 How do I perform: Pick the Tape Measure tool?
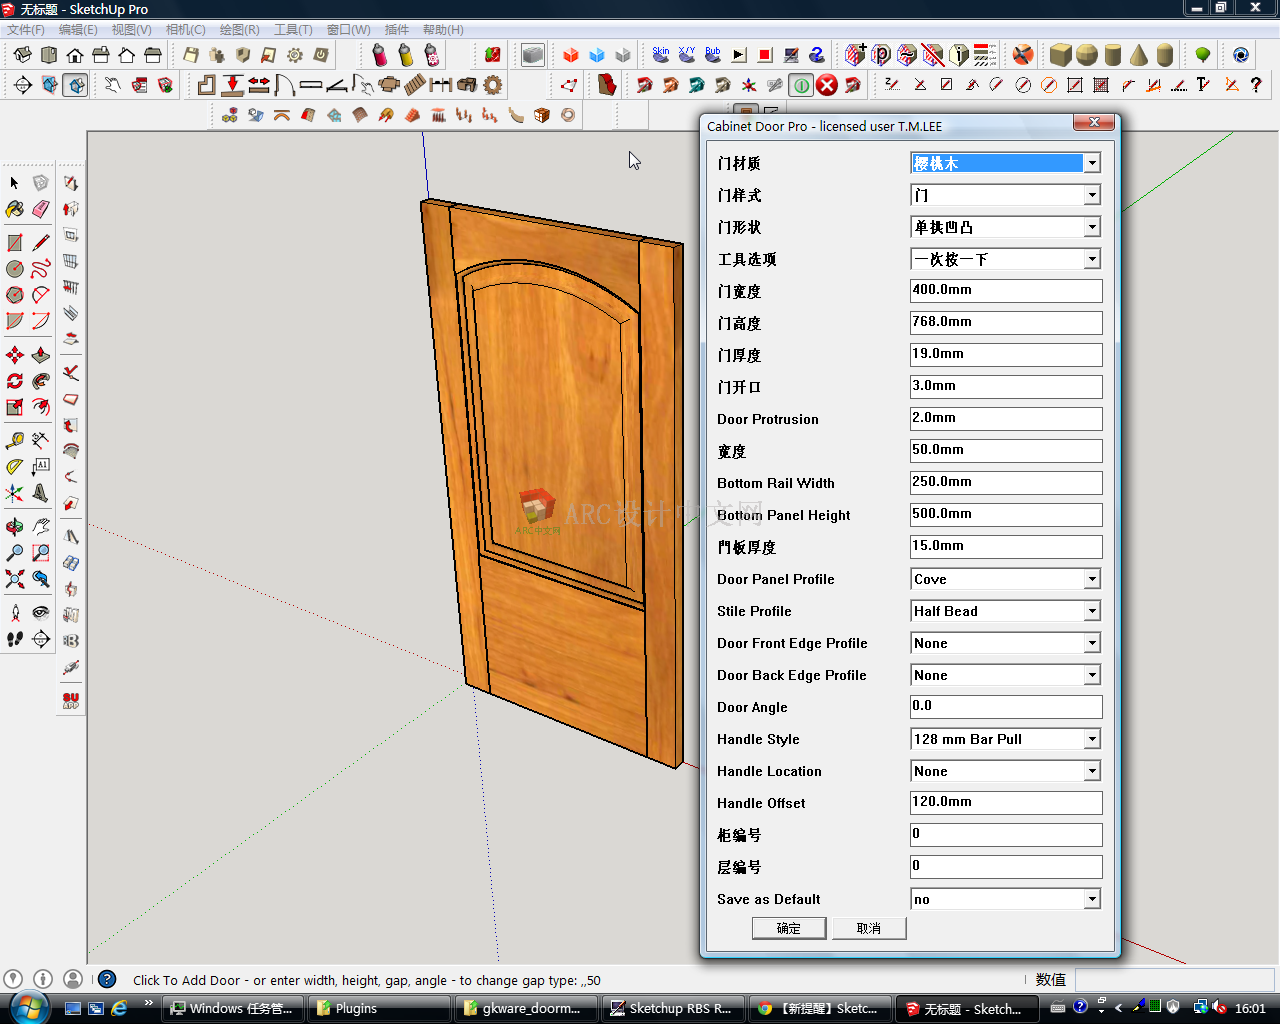click(x=15, y=438)
